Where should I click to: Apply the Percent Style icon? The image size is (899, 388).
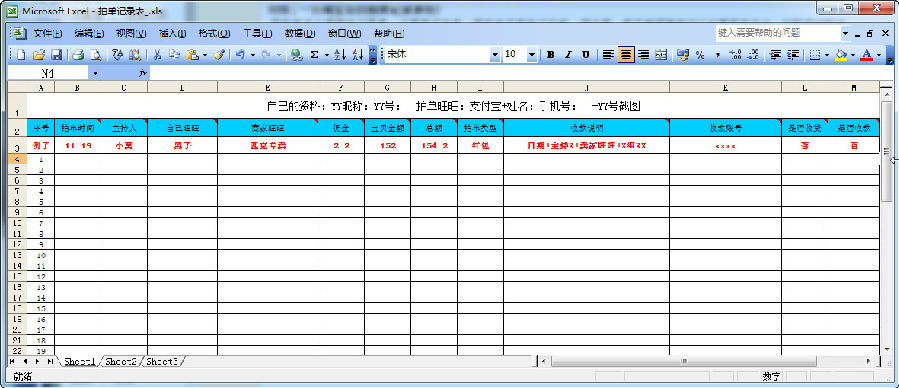click(x=700, y=55)
